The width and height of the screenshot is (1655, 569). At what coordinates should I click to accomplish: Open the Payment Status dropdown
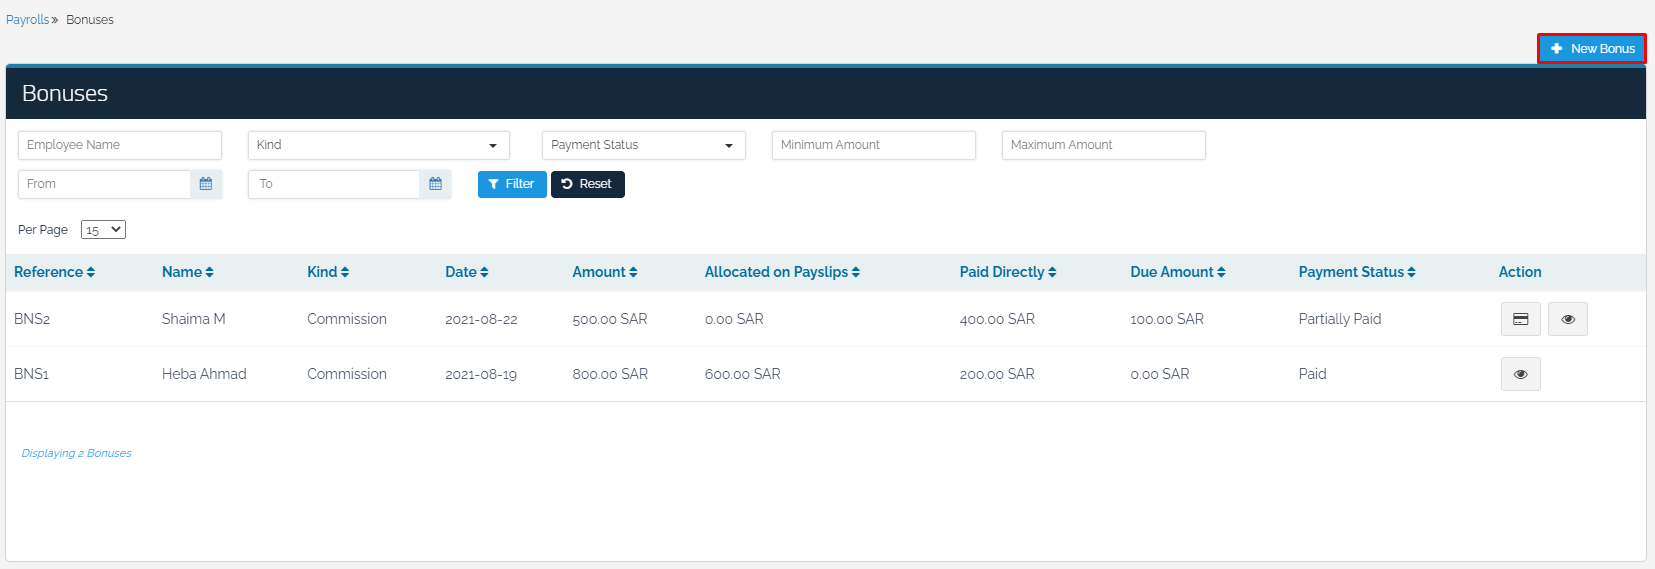tap(643, 145)
